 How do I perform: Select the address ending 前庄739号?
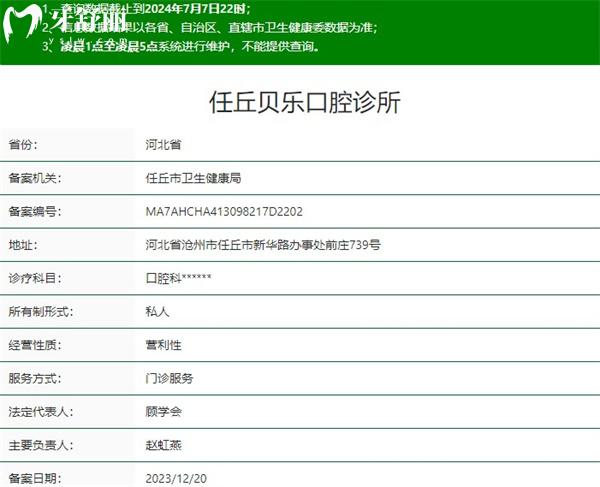(263, 245)
